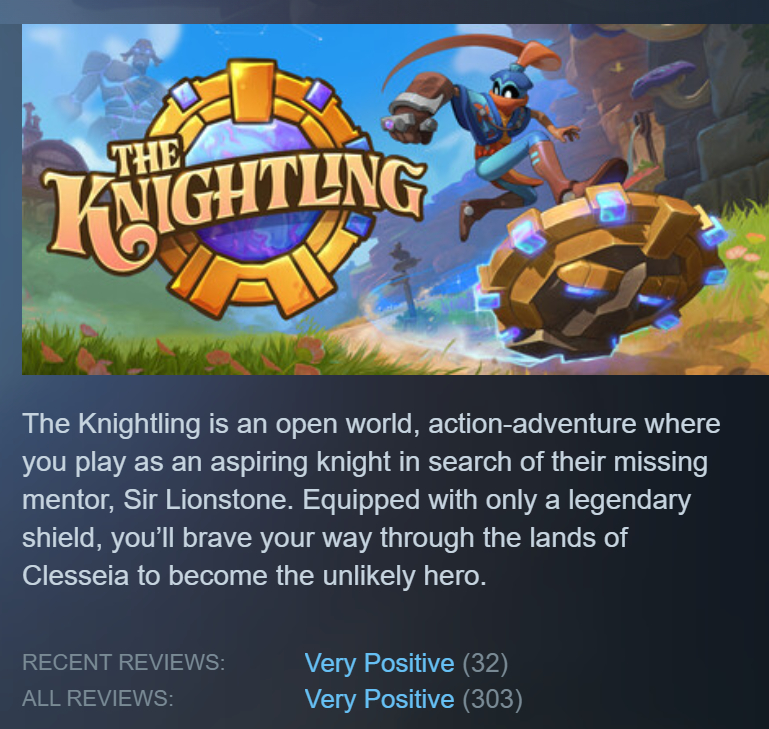Click the recent review count (32)
The image size is (769, 729).
click(x=485, y=663)
